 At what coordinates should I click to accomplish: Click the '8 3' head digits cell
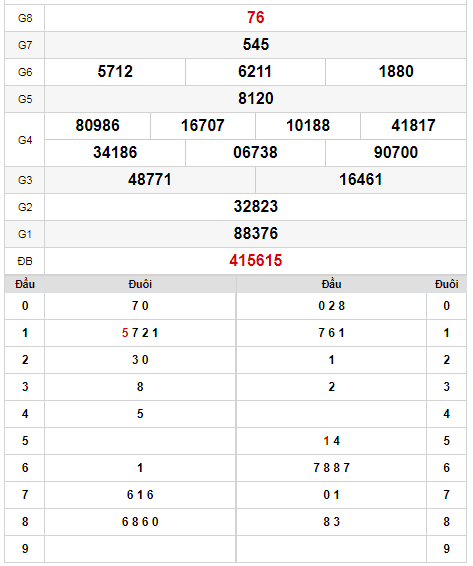(x=331, y=522)
